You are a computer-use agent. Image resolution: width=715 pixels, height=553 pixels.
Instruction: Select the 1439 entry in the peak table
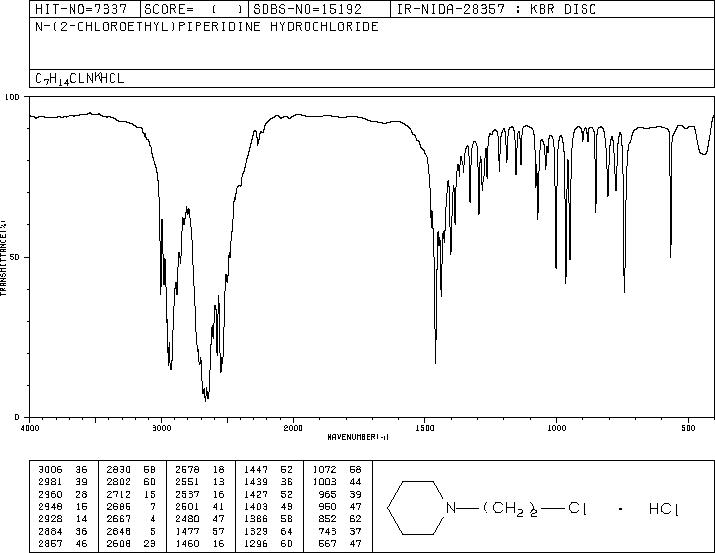pyautogui.click(x=269, y=482)
